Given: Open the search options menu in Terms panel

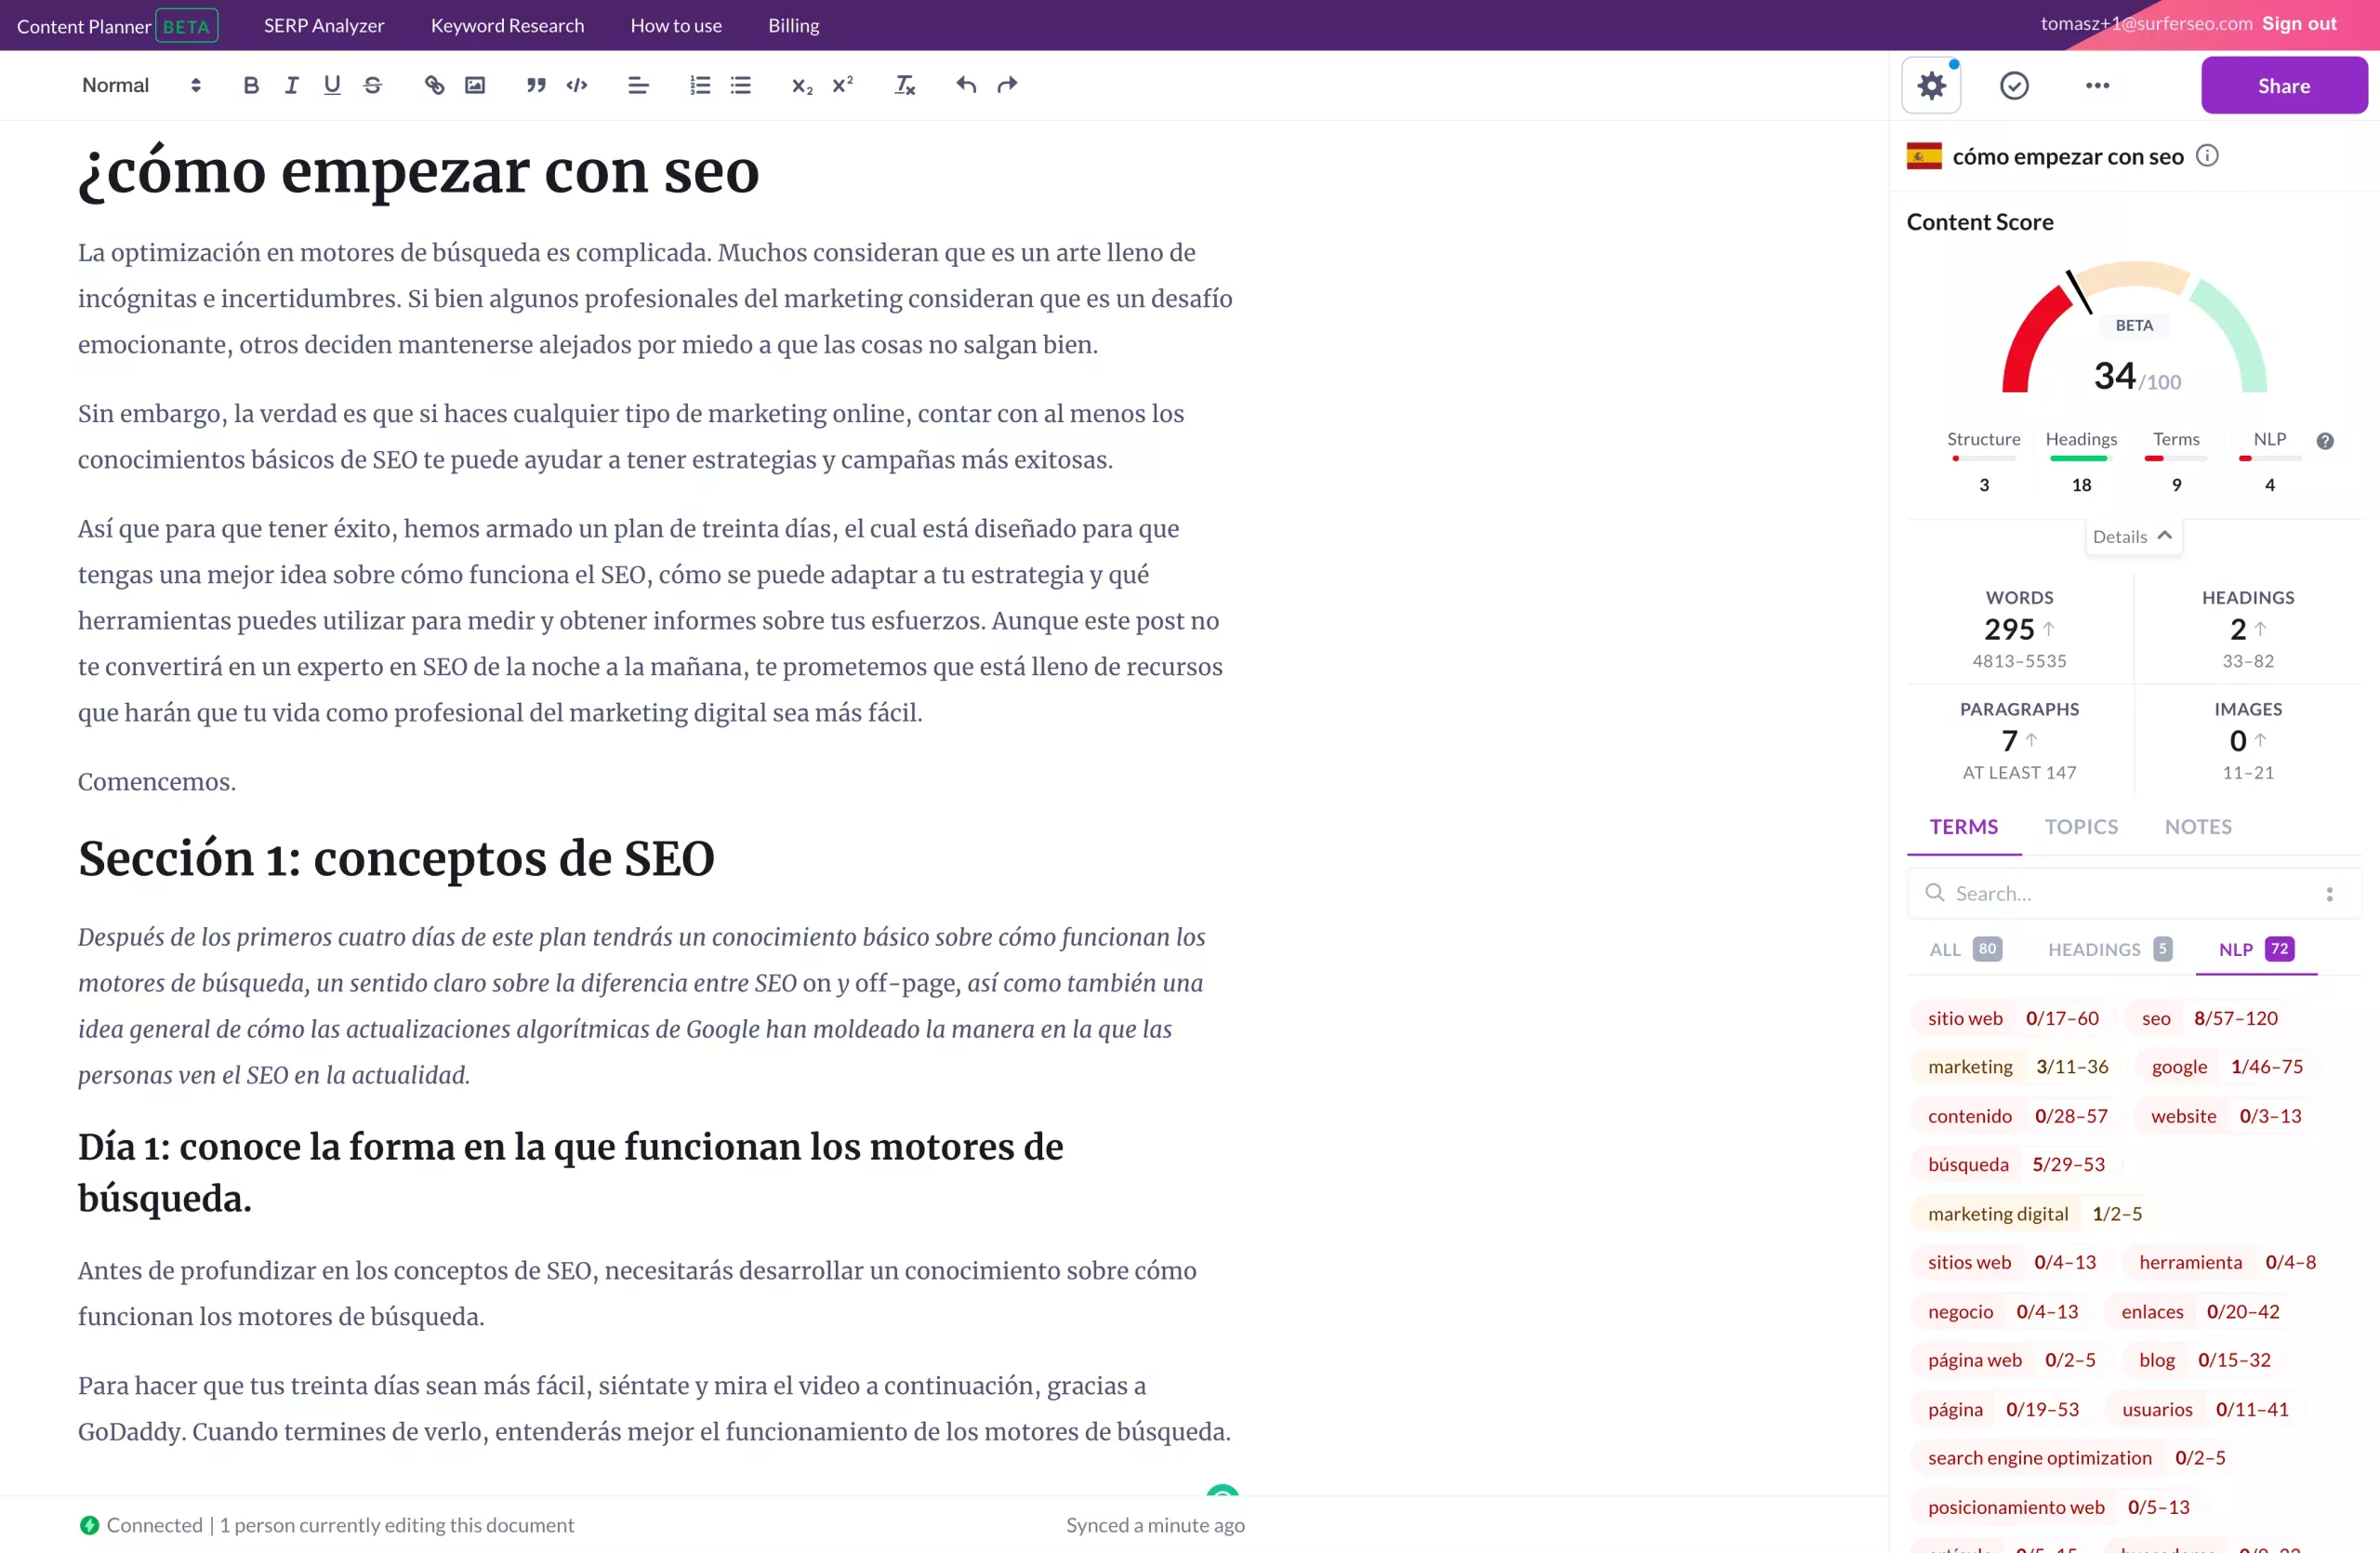Looking at the screenshot, I should tap(2330, 892).
